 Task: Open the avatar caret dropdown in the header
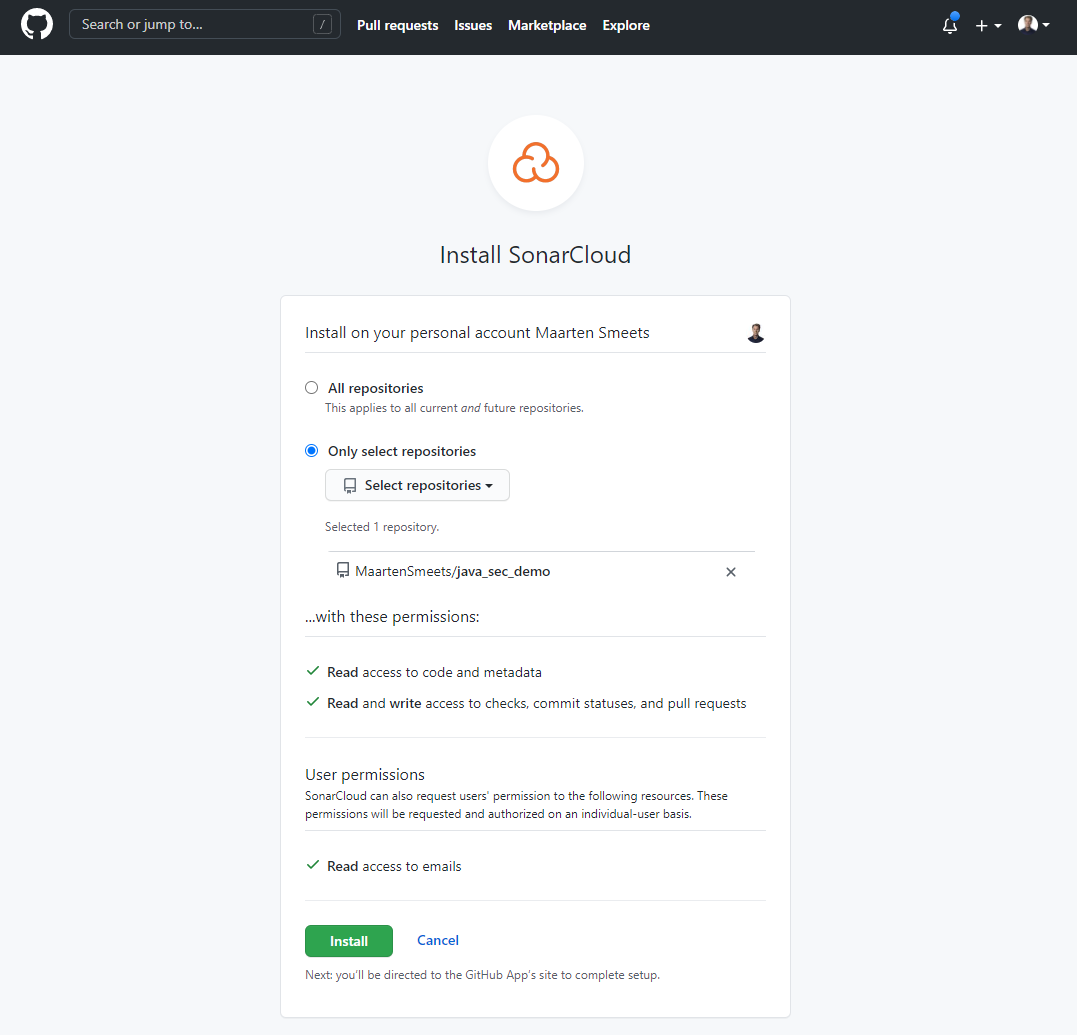1046,25
